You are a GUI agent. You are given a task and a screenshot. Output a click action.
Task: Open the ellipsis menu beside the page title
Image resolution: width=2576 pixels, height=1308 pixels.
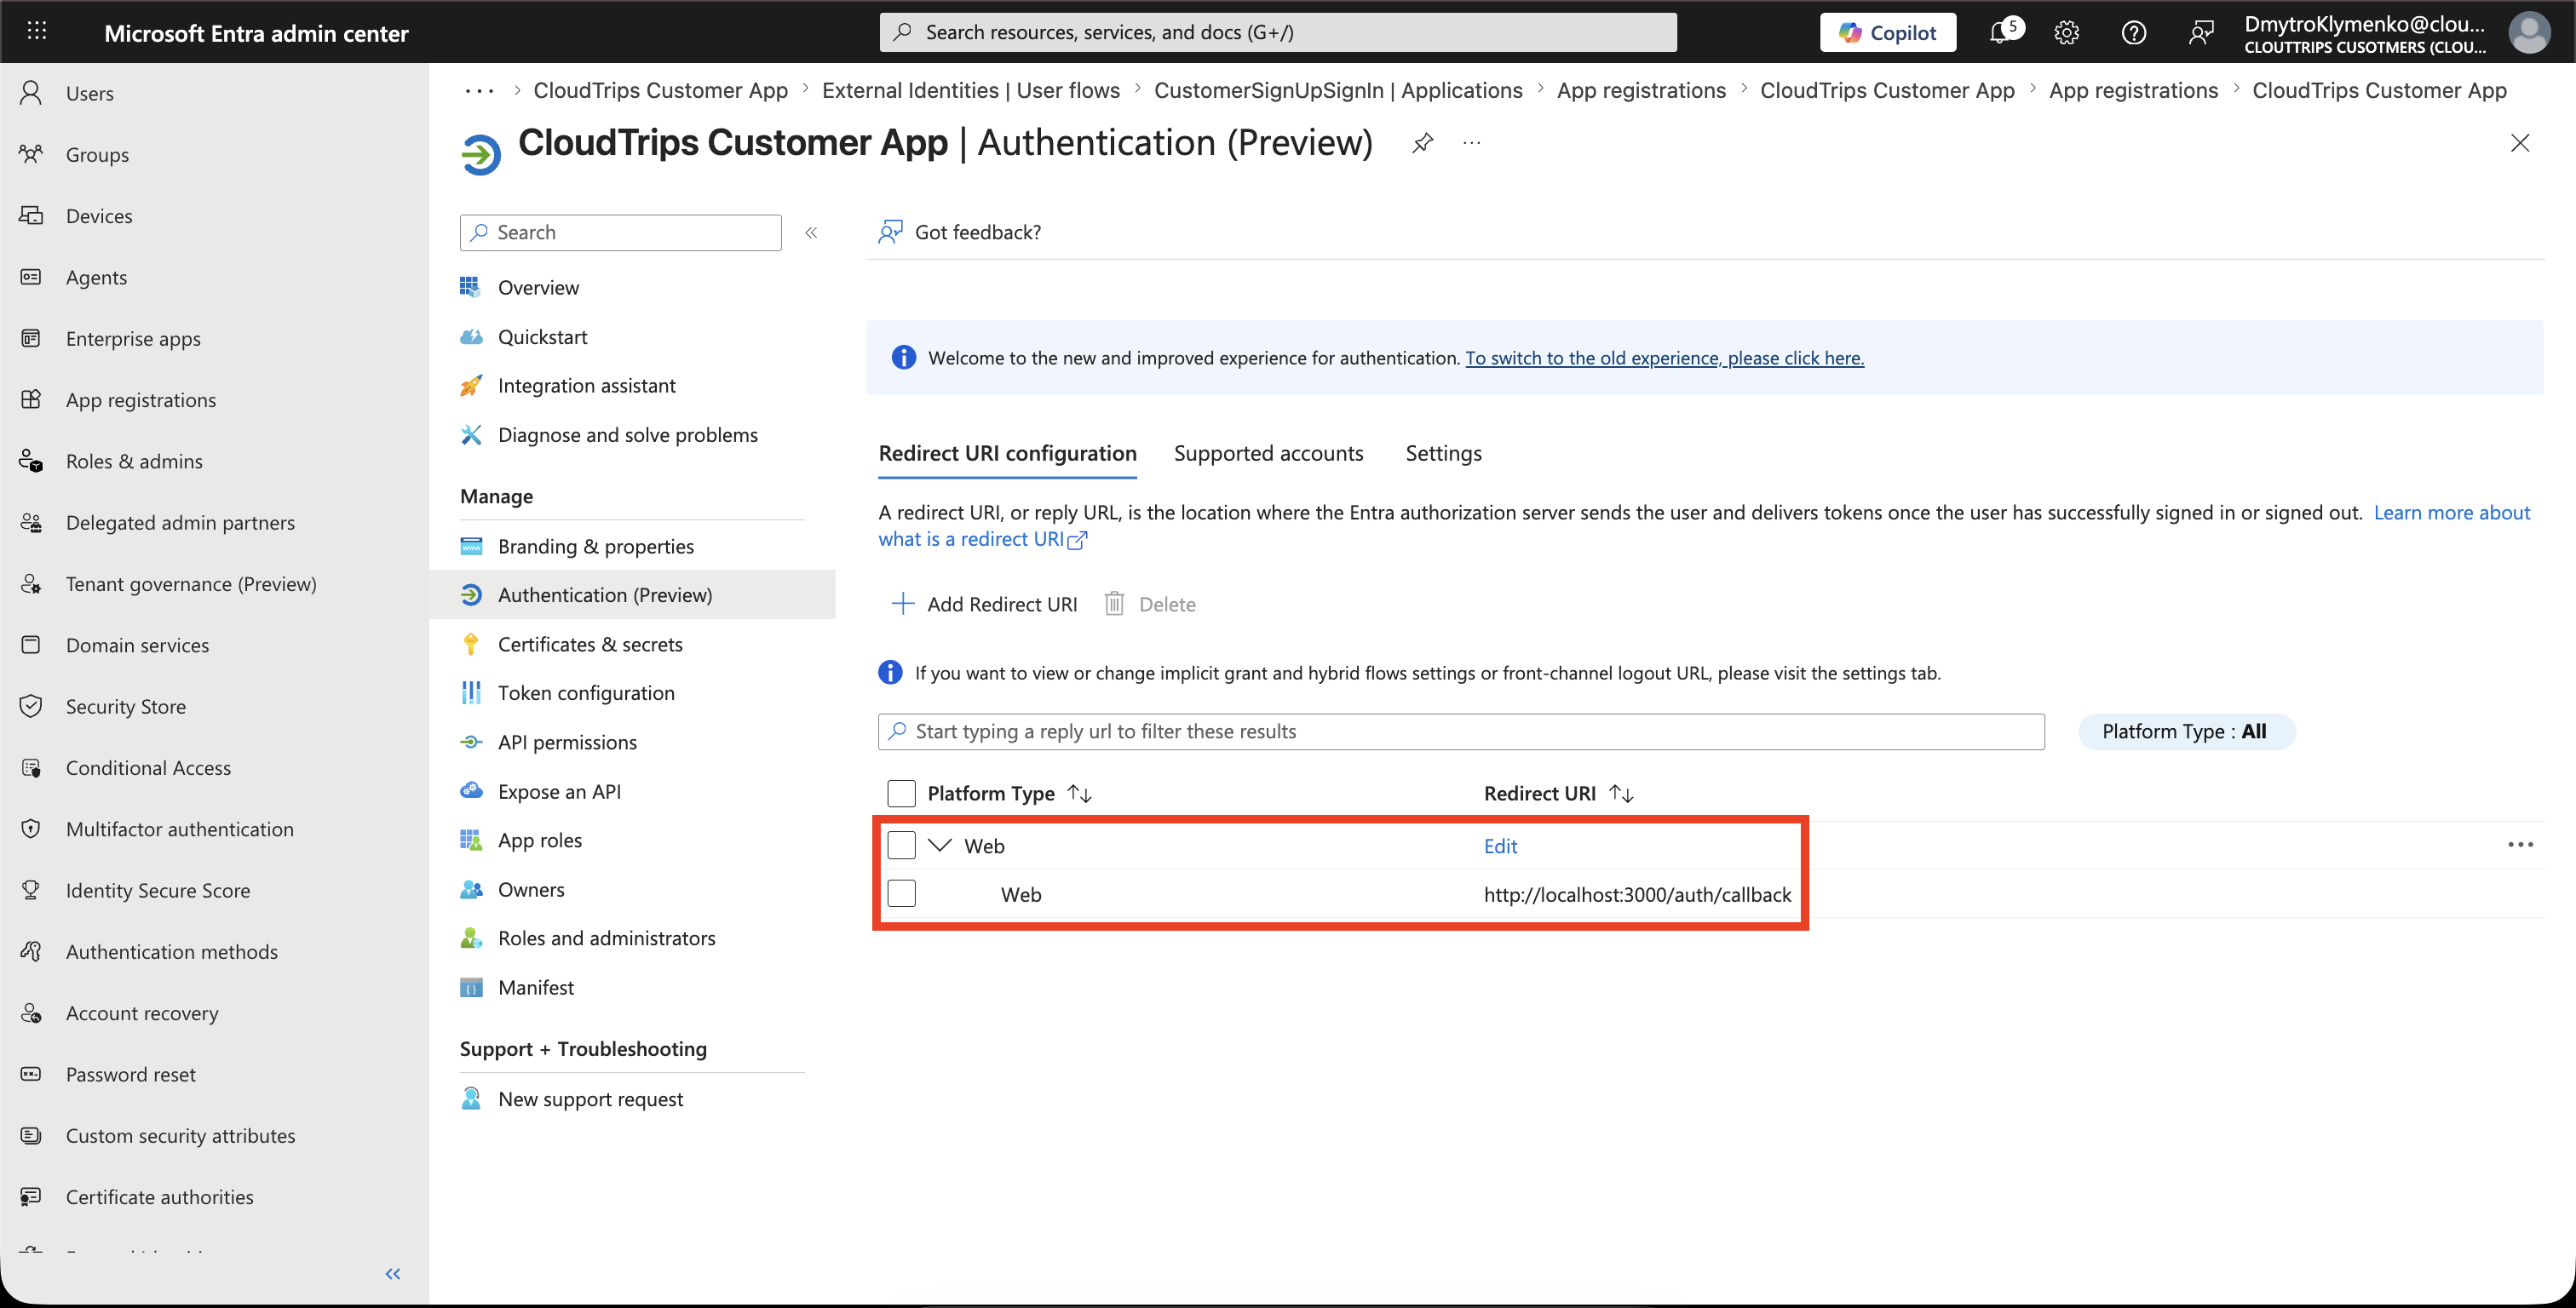1471,143
